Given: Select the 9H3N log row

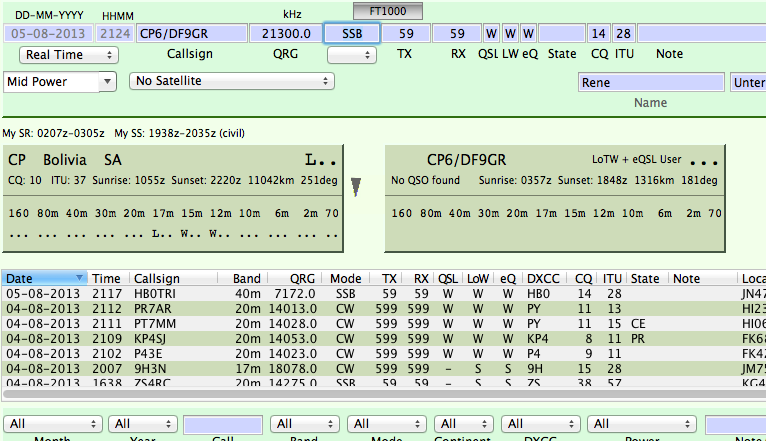Looking at the screenshot, I should tap(383, 368).
